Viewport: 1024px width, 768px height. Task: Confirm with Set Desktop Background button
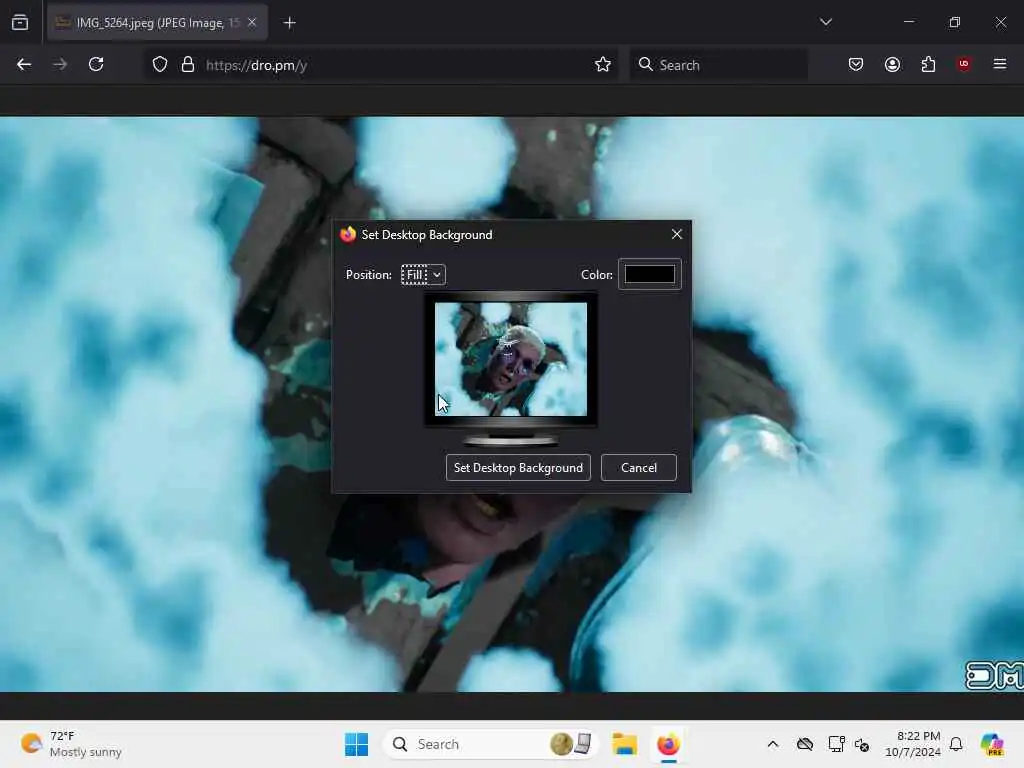coord(519,468)
